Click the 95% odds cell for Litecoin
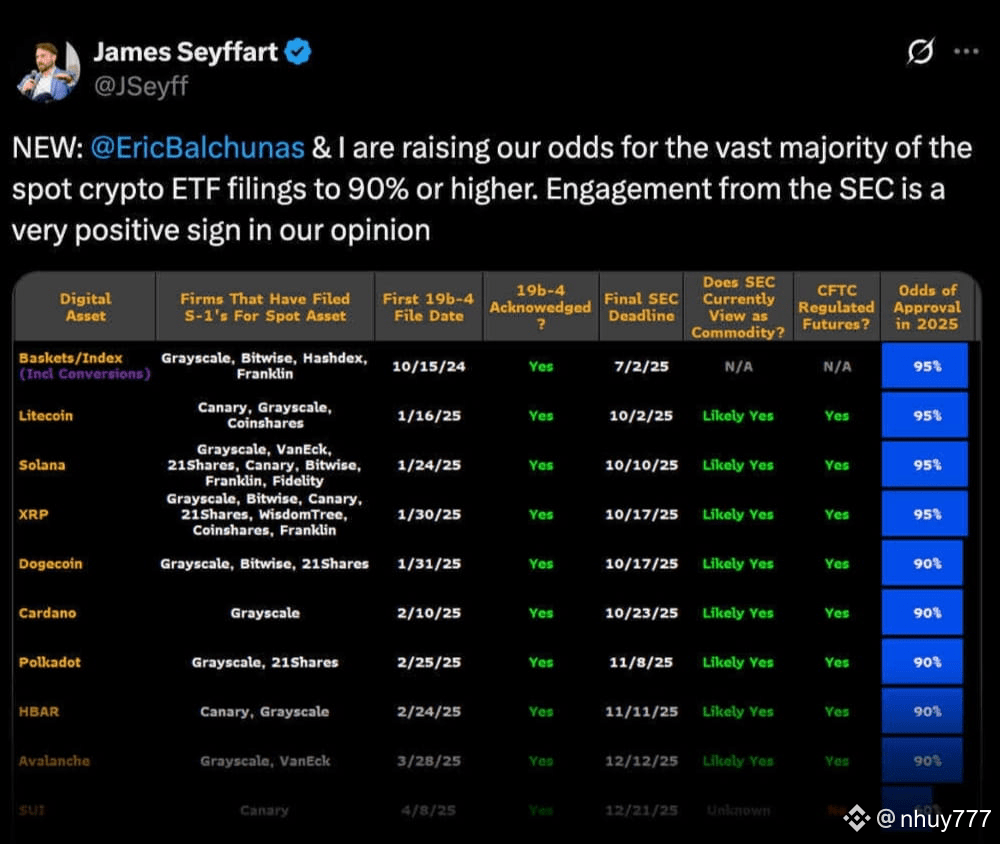 tap(925, 415)
